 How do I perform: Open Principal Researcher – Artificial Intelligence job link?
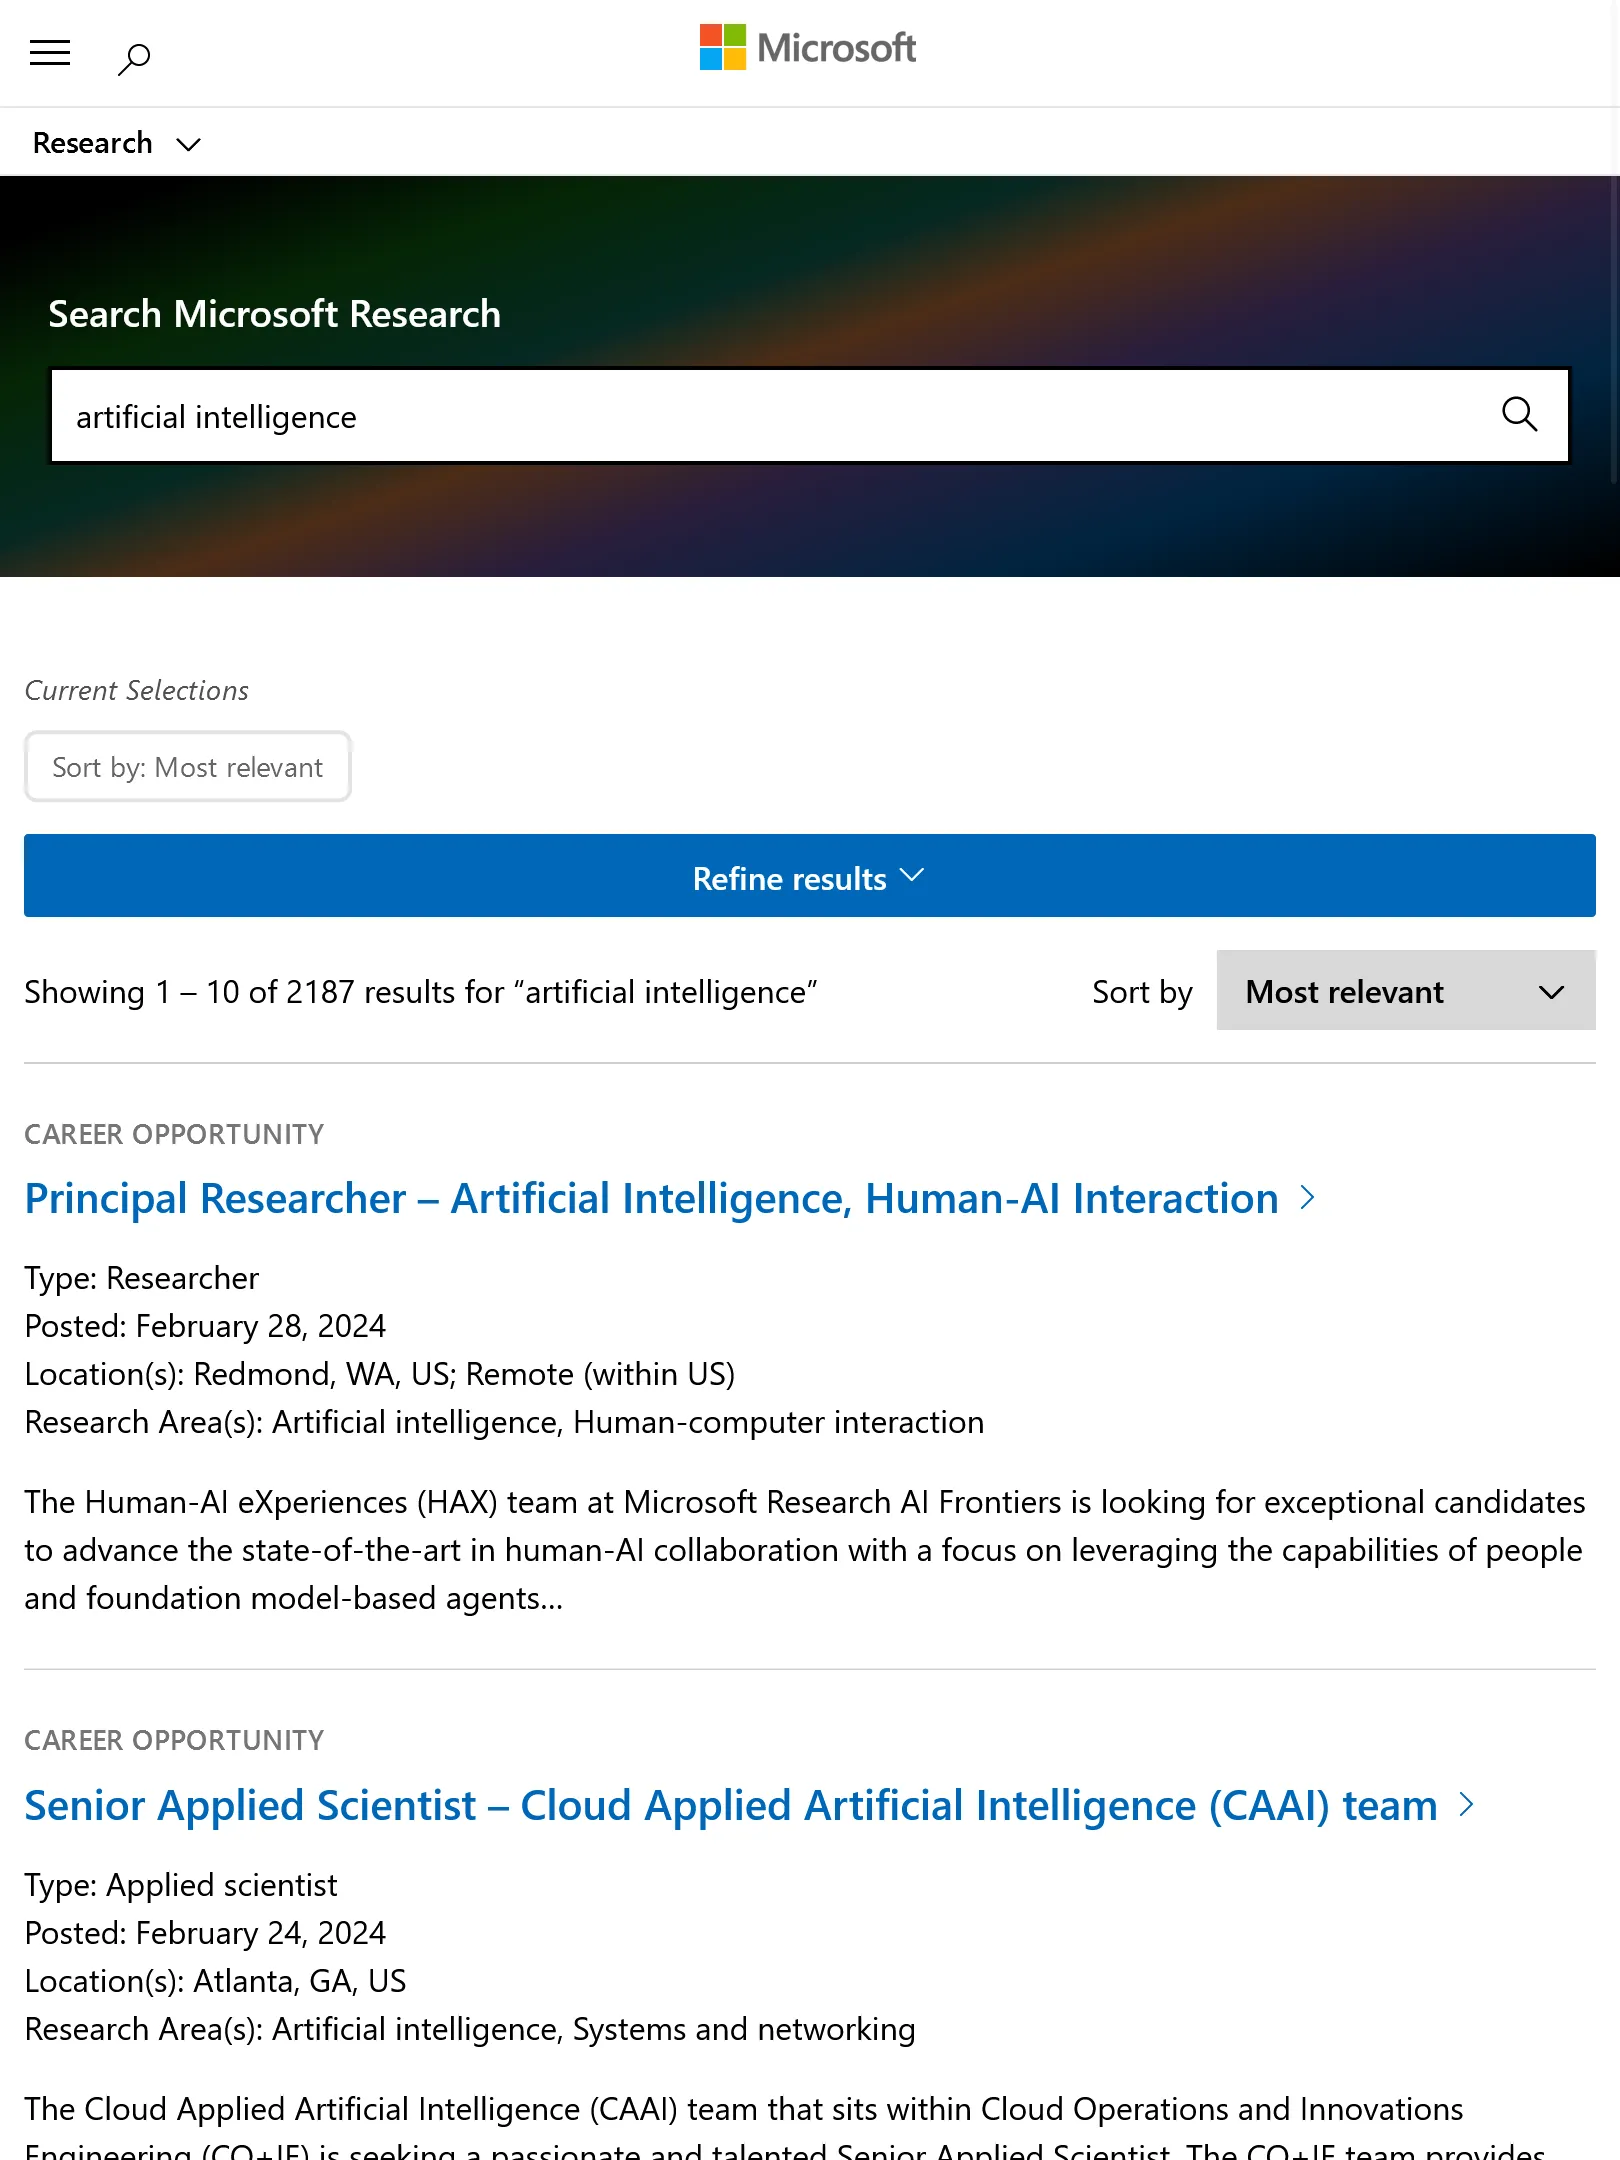click(651, 1198)
